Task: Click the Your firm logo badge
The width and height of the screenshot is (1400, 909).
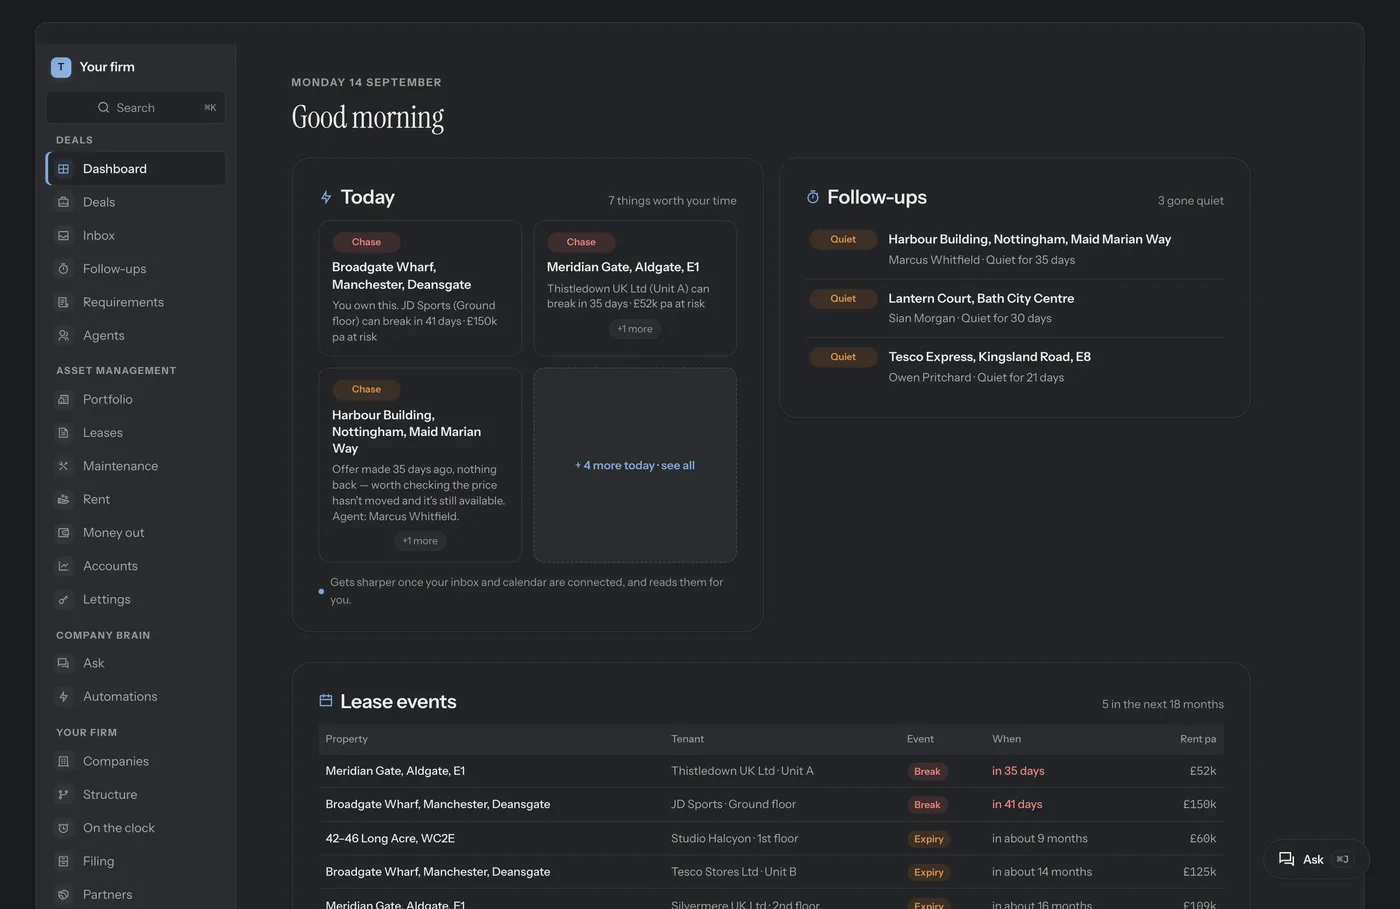Action: tap(61, 67)
